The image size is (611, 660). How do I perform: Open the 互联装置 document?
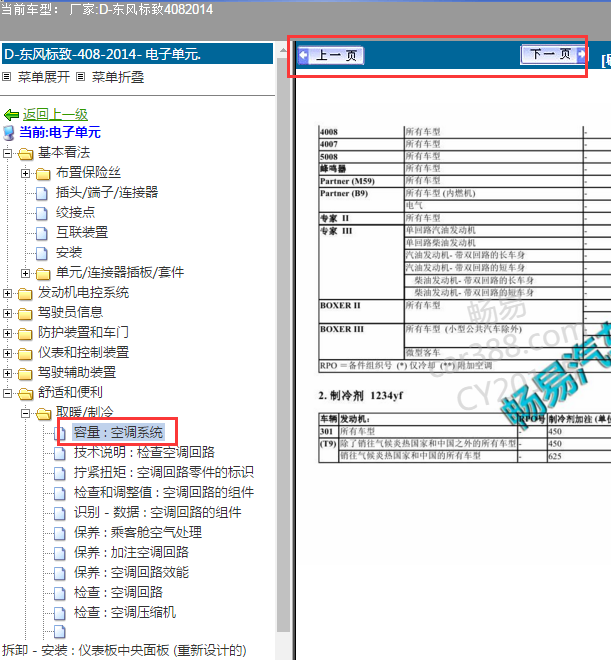pos(82,232)
